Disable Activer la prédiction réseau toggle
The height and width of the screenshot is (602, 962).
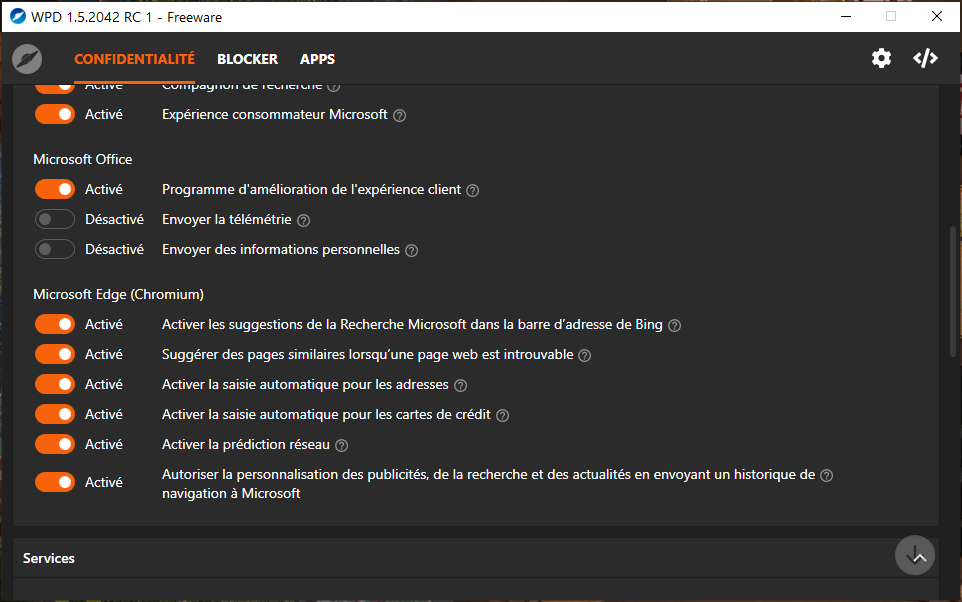point(55,444)
